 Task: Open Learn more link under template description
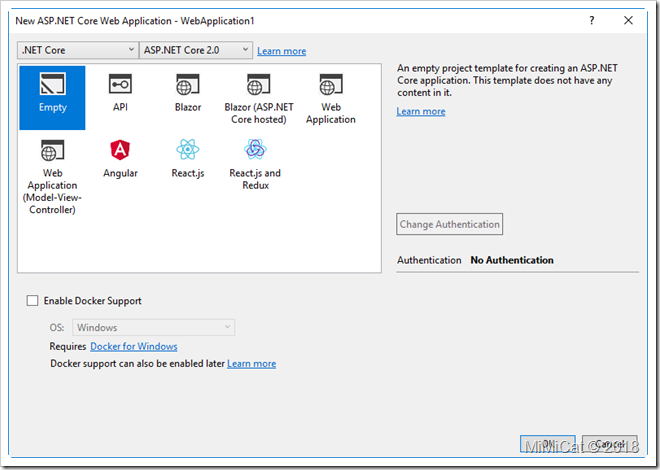point(421,112)
